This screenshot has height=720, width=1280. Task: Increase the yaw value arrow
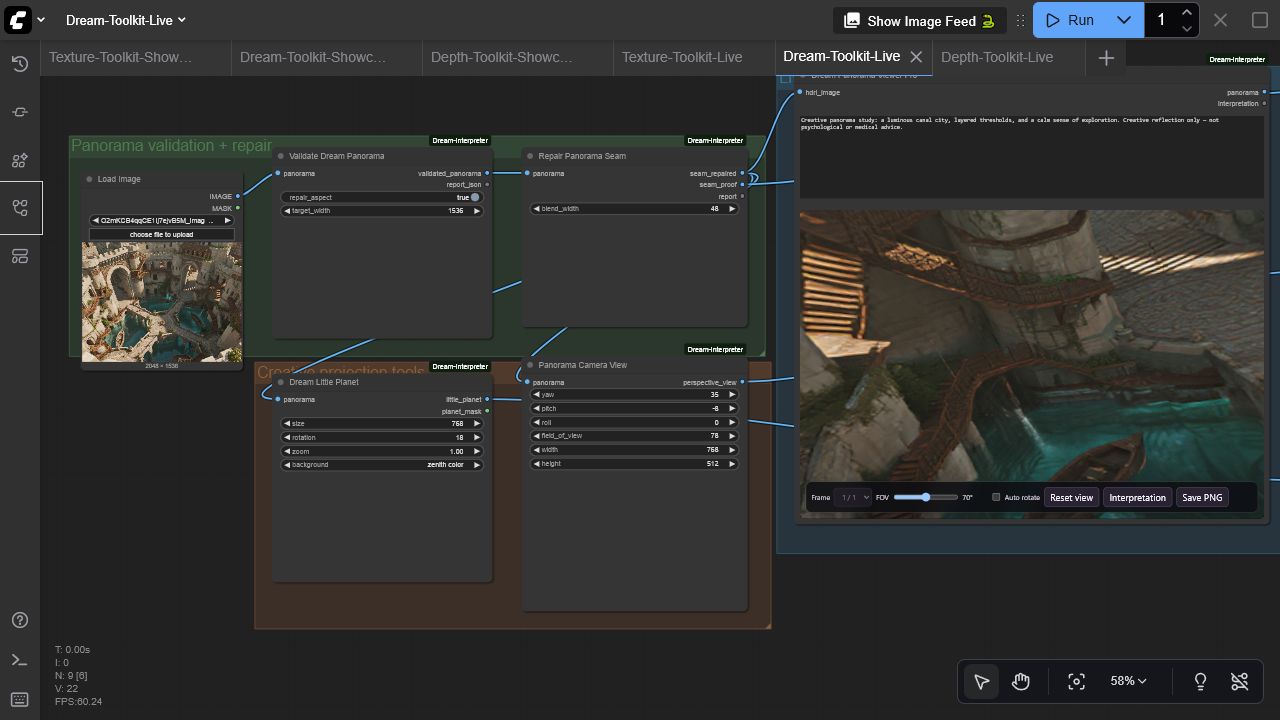click(x=731, y=395)
